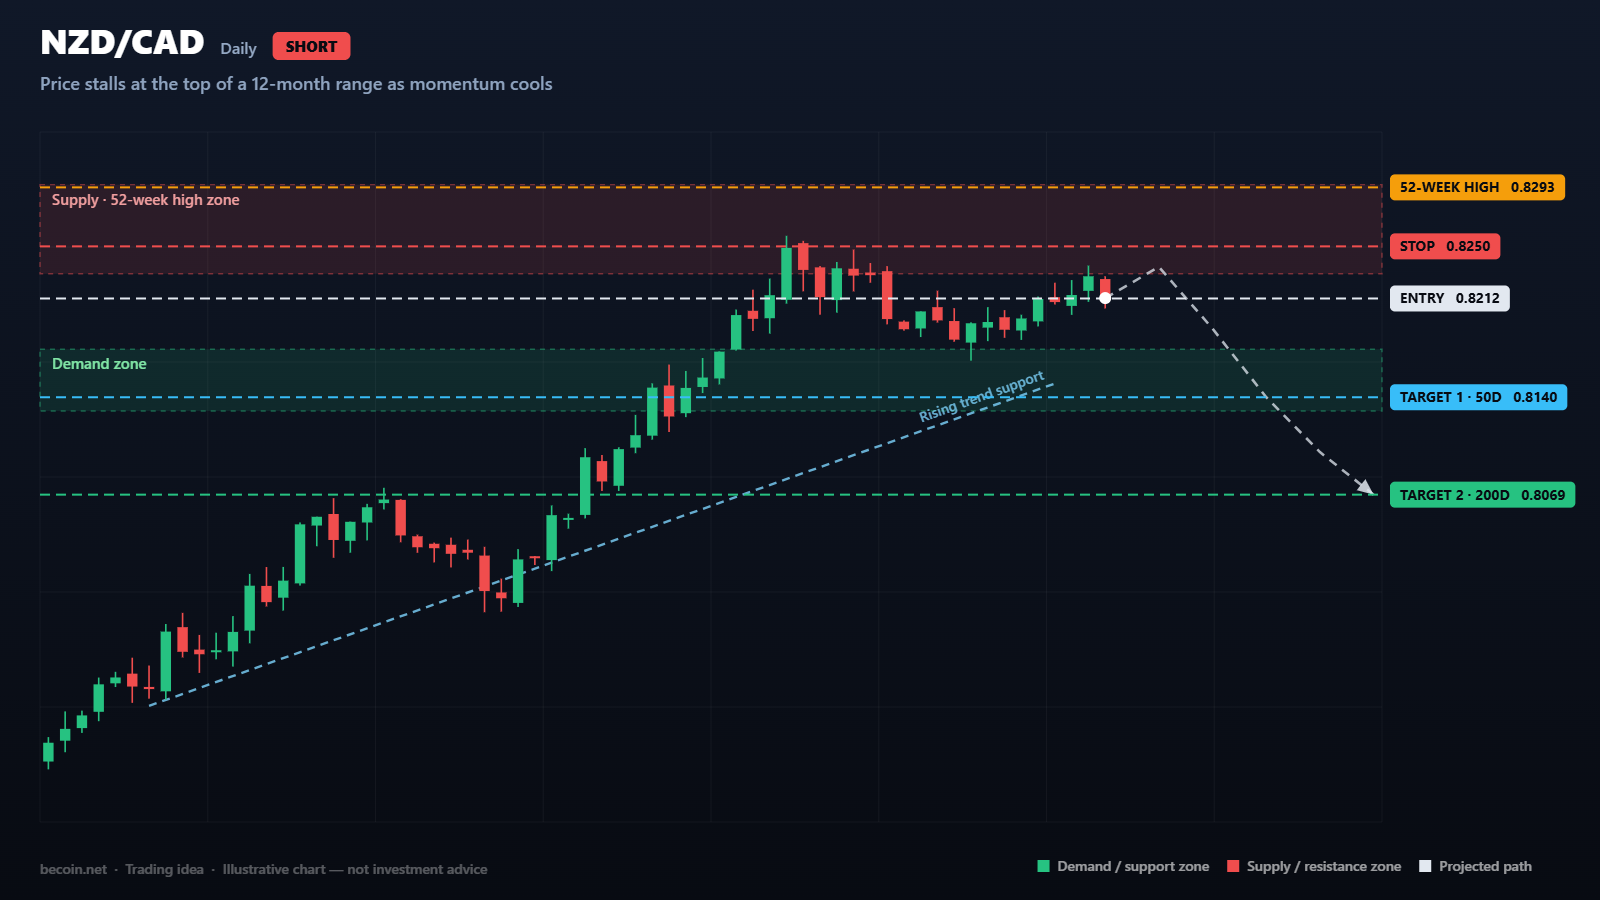Image resolution: width=1600 pixels, height=900 pixels.
Task: Click the 'Trading idea' footer text
Action: pyautogui.click(x=164, y=870)
